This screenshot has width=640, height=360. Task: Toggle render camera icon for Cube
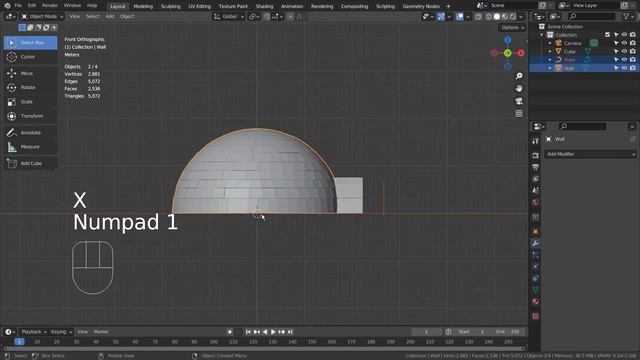(x=632, y=51)
